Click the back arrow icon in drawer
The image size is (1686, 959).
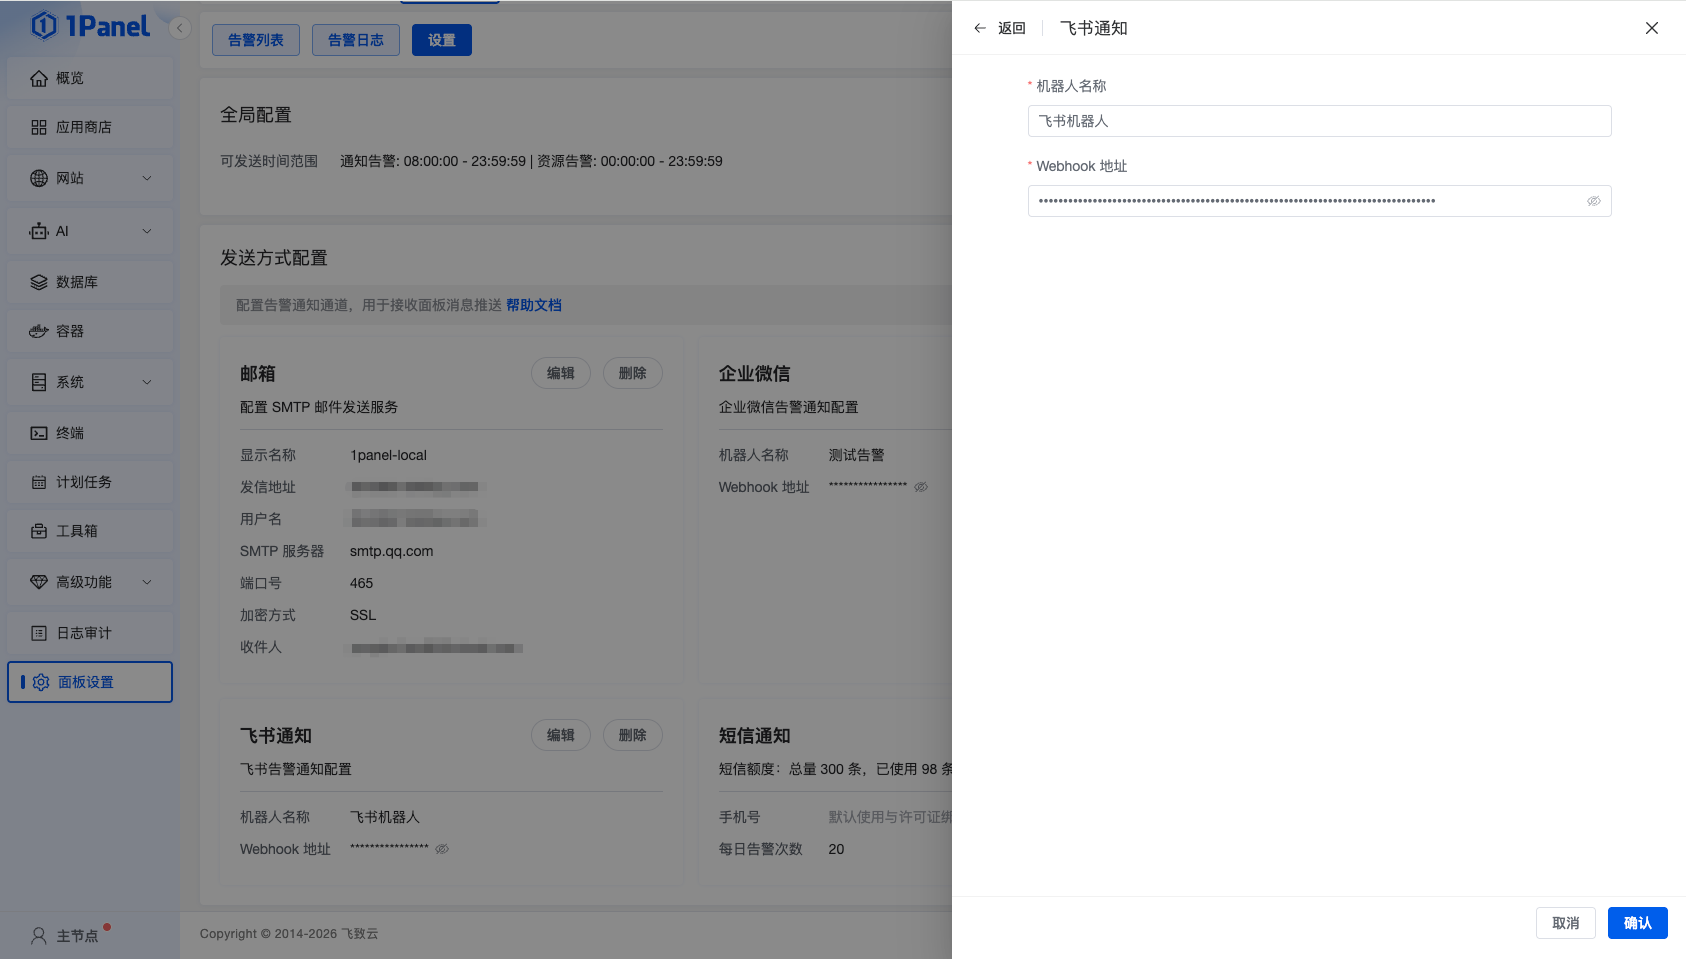(980, 28)
